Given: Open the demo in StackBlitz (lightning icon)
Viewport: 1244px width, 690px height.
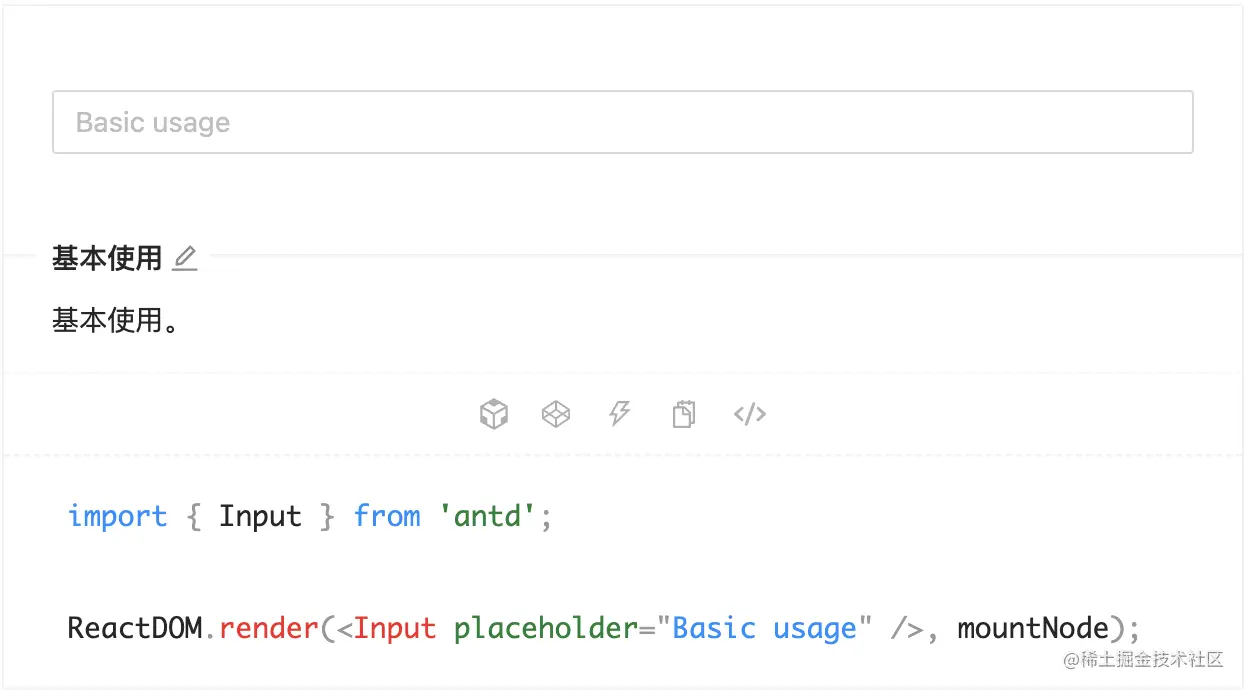Looking at the screenshot, I should pos(620,414).
